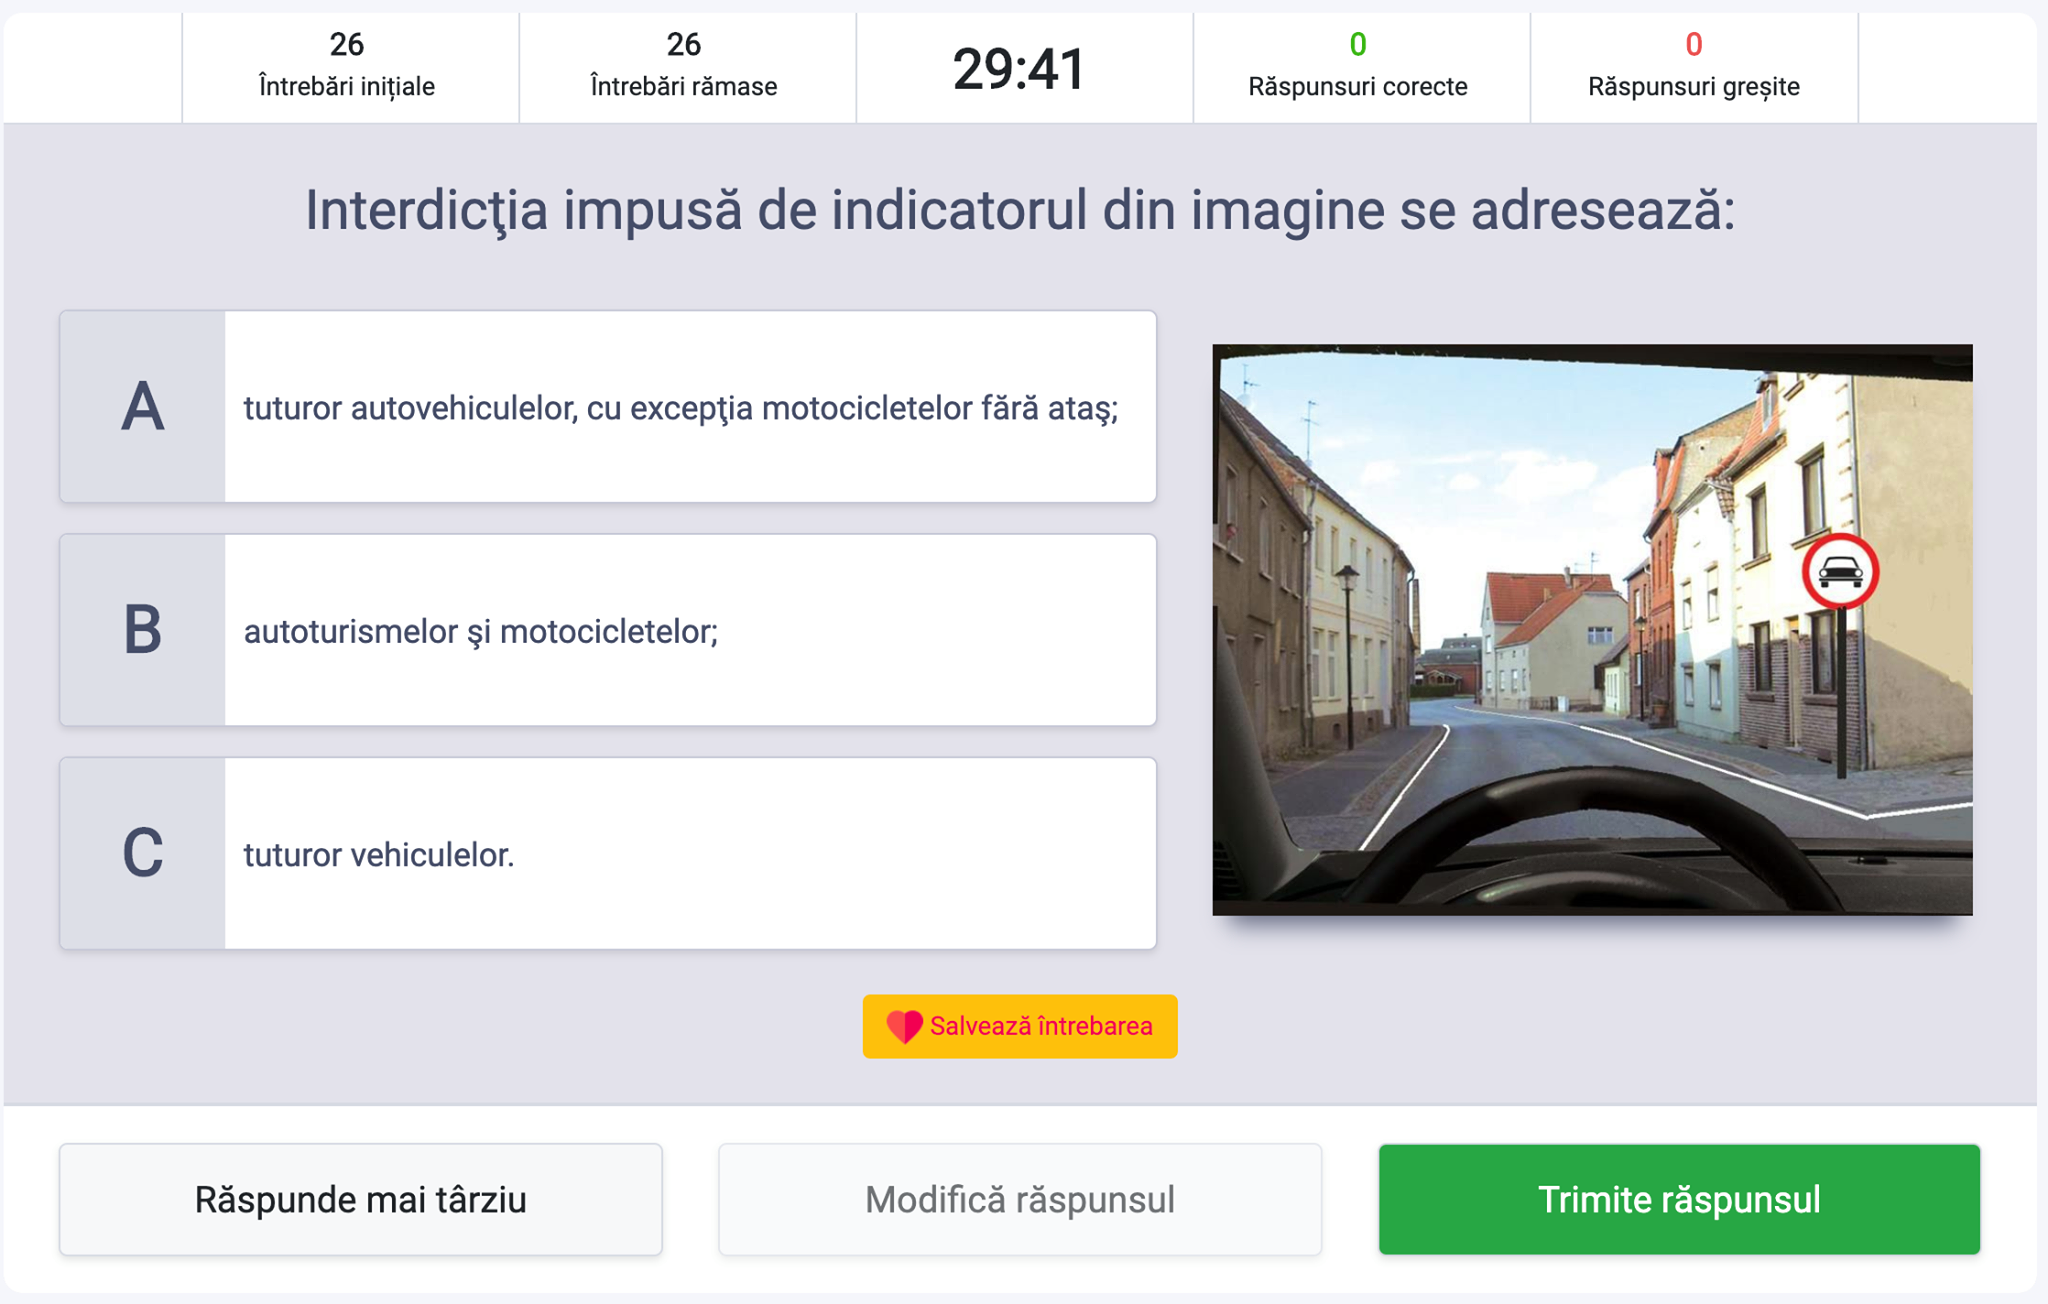Image resolution: width=2048 pixels, height=1304 pixels.
Task: Click Modifică răspunsul button
Action: [x=1020, y=1199]
